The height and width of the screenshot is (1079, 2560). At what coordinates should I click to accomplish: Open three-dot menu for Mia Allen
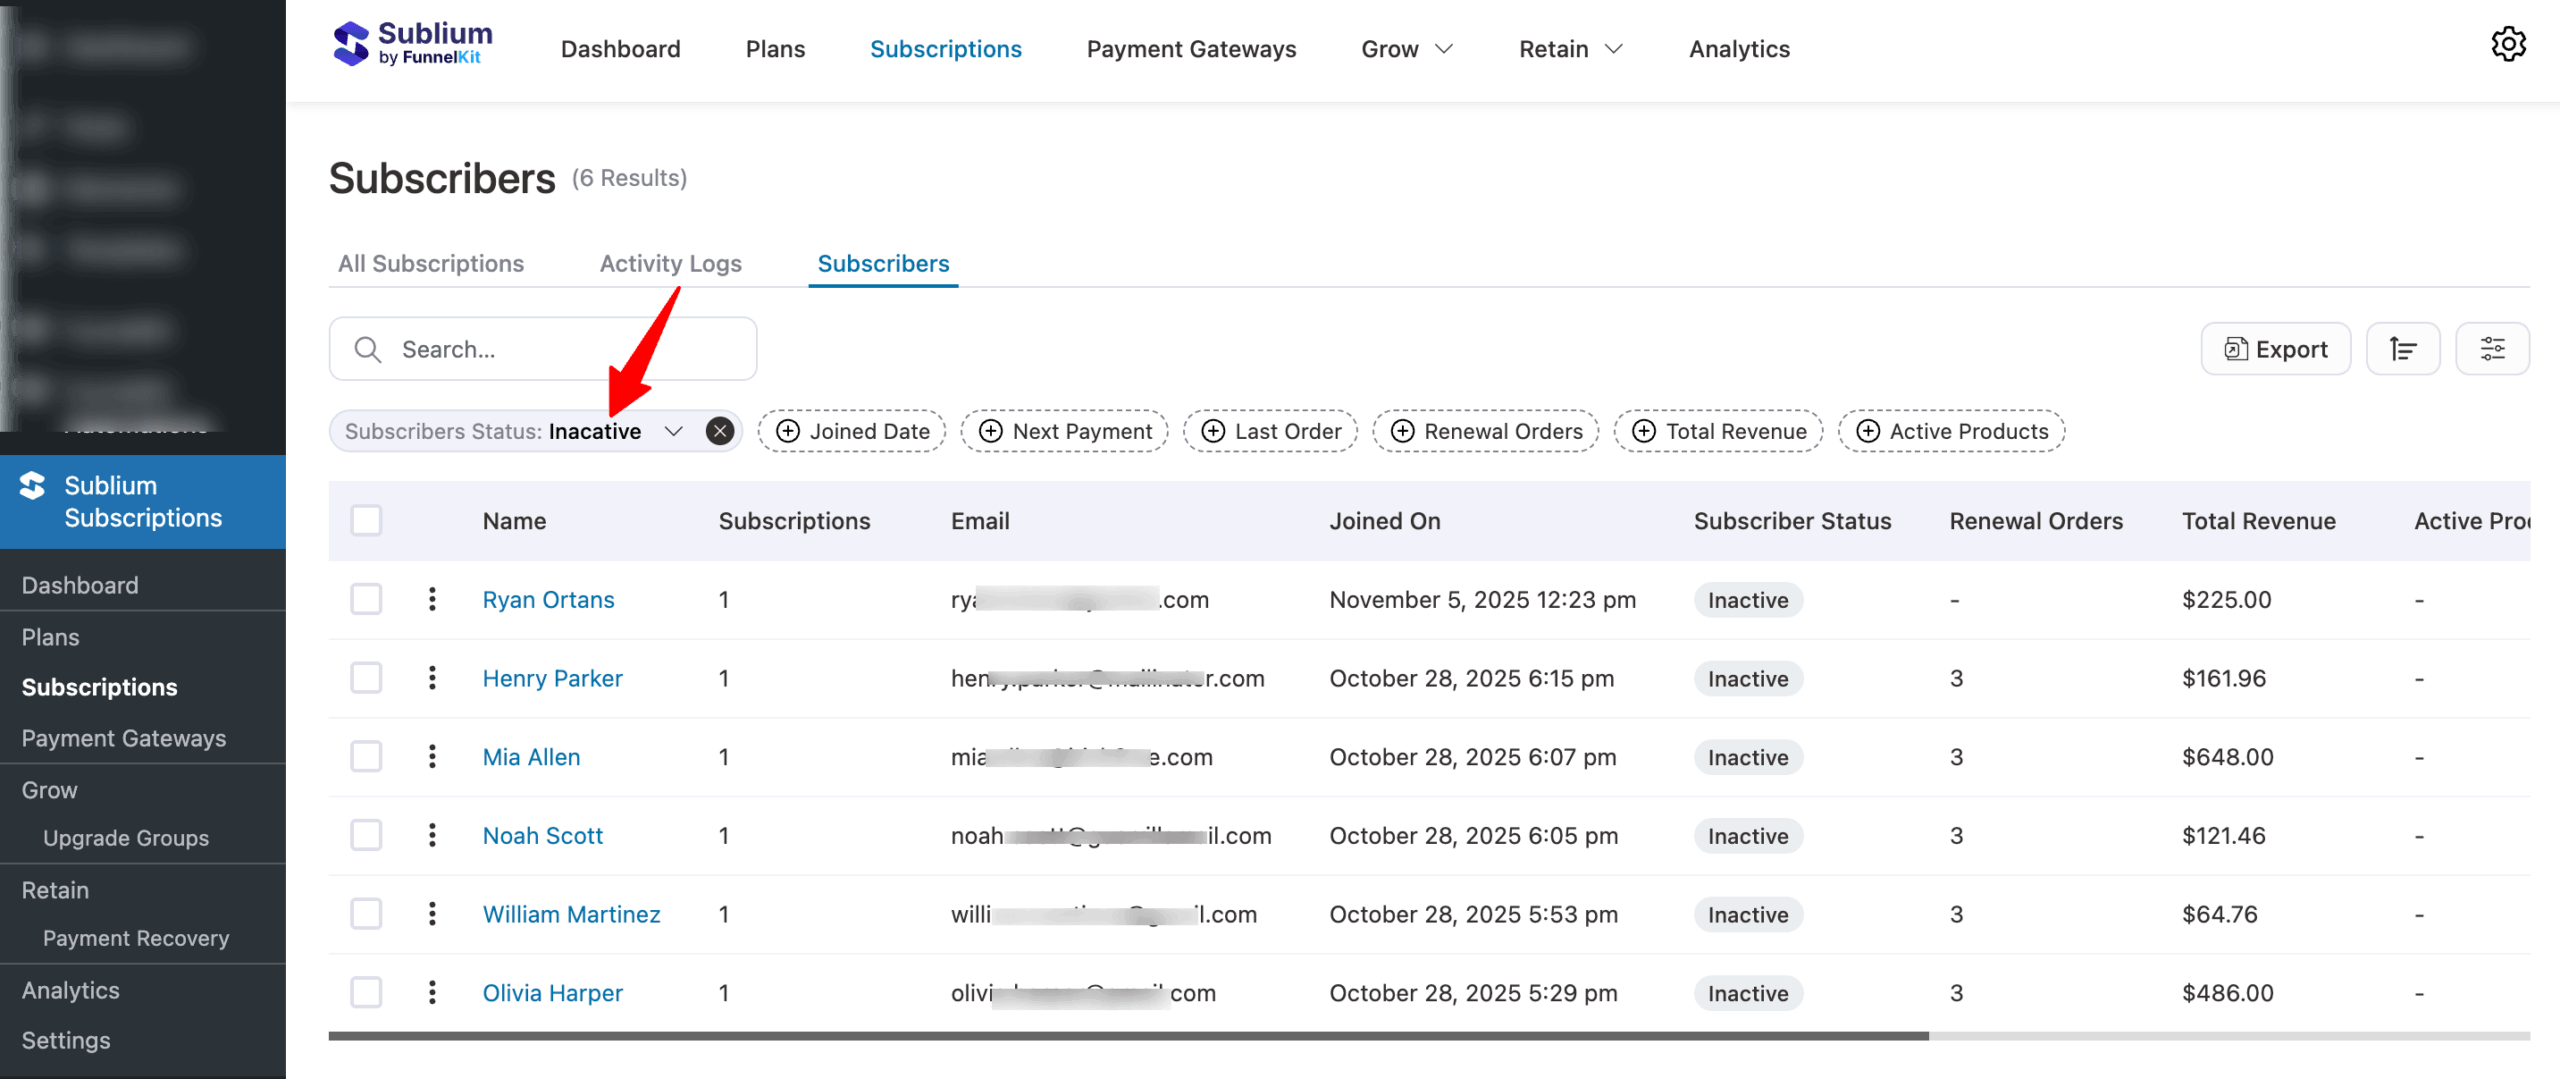(x=432, y=757)
